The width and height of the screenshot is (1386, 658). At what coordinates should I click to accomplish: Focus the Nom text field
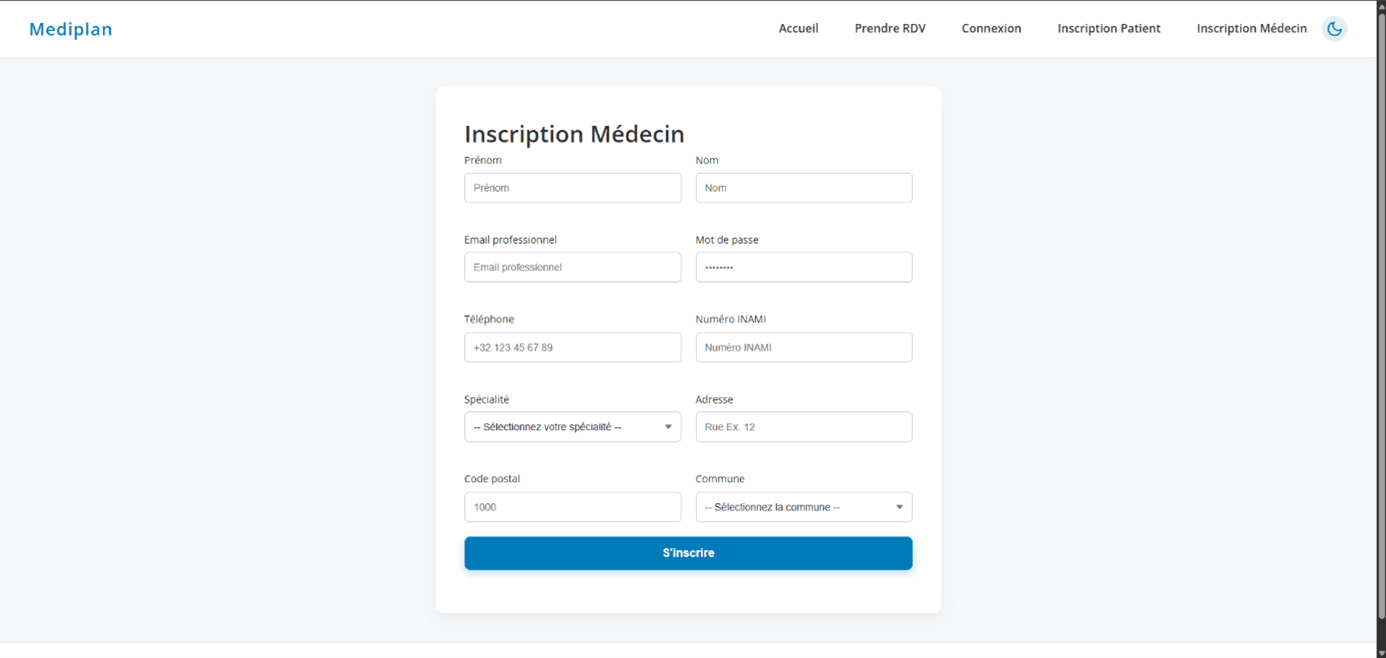[x=803, y=187]
